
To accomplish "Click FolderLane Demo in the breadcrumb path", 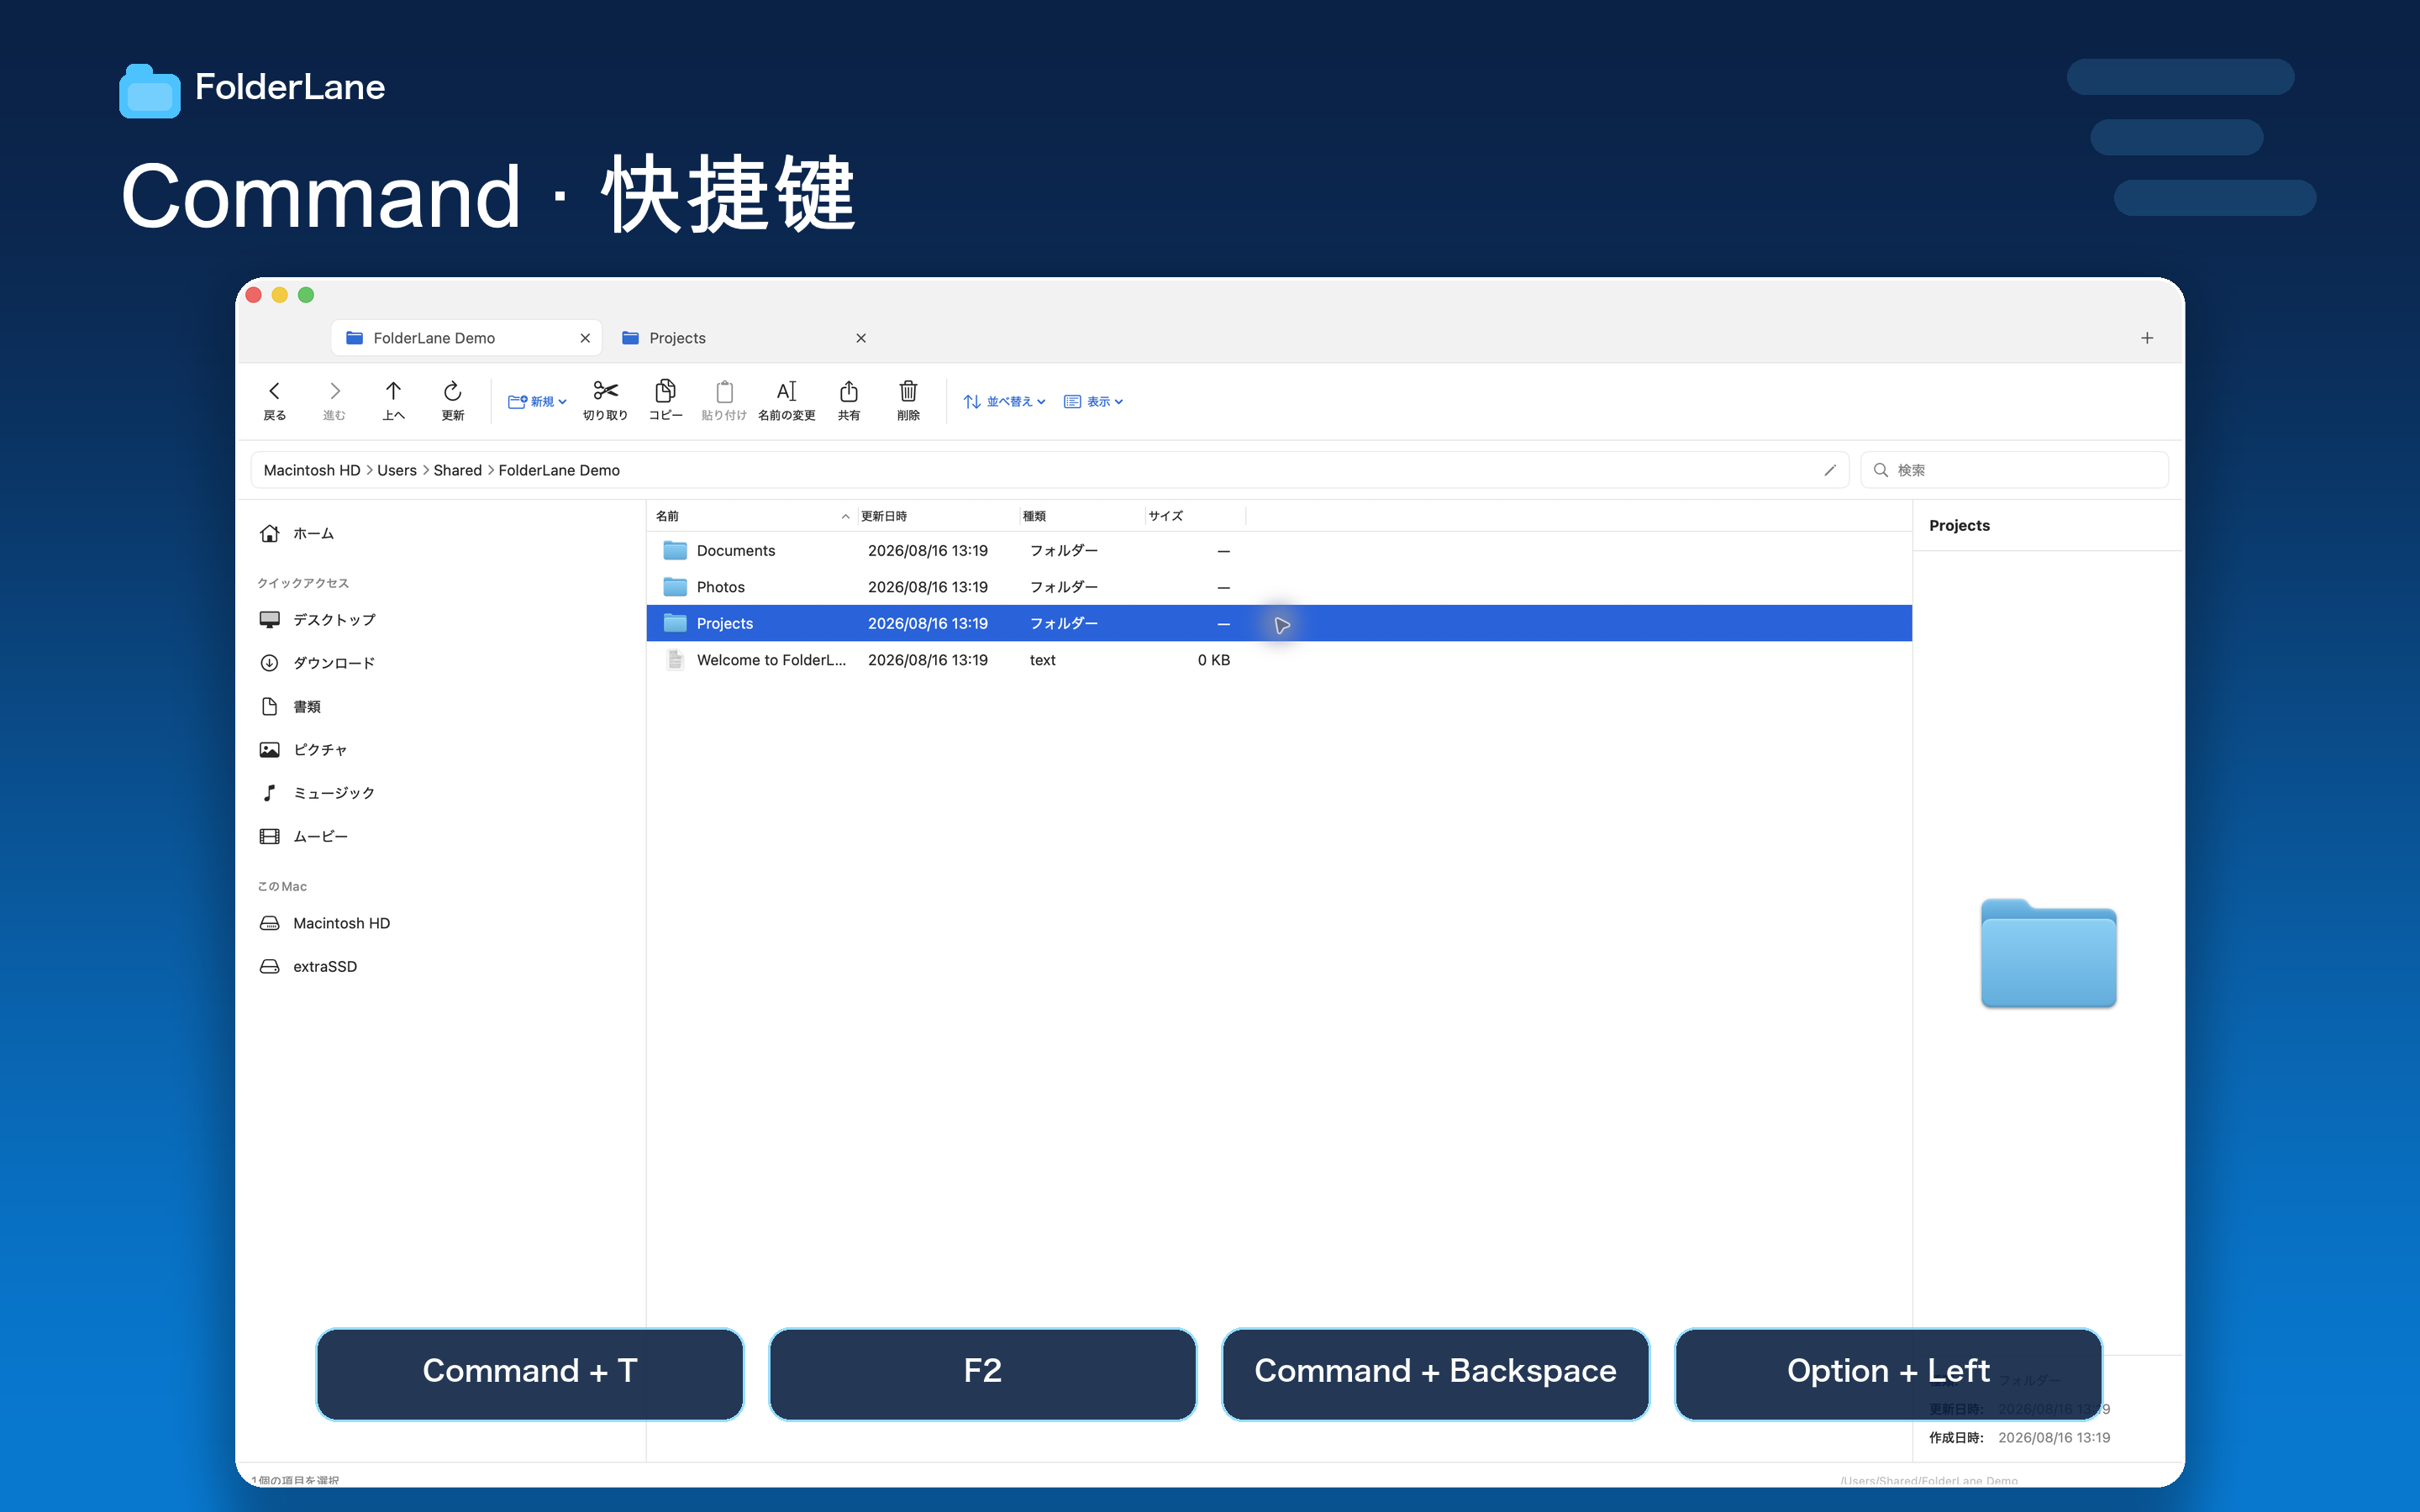I will (x=559, y=470).
